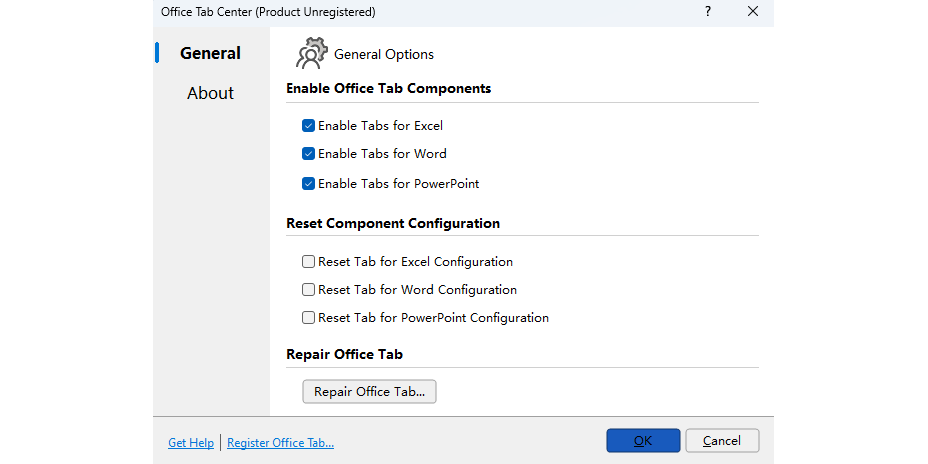Close the Office Tab Center window

pos(752,12)
